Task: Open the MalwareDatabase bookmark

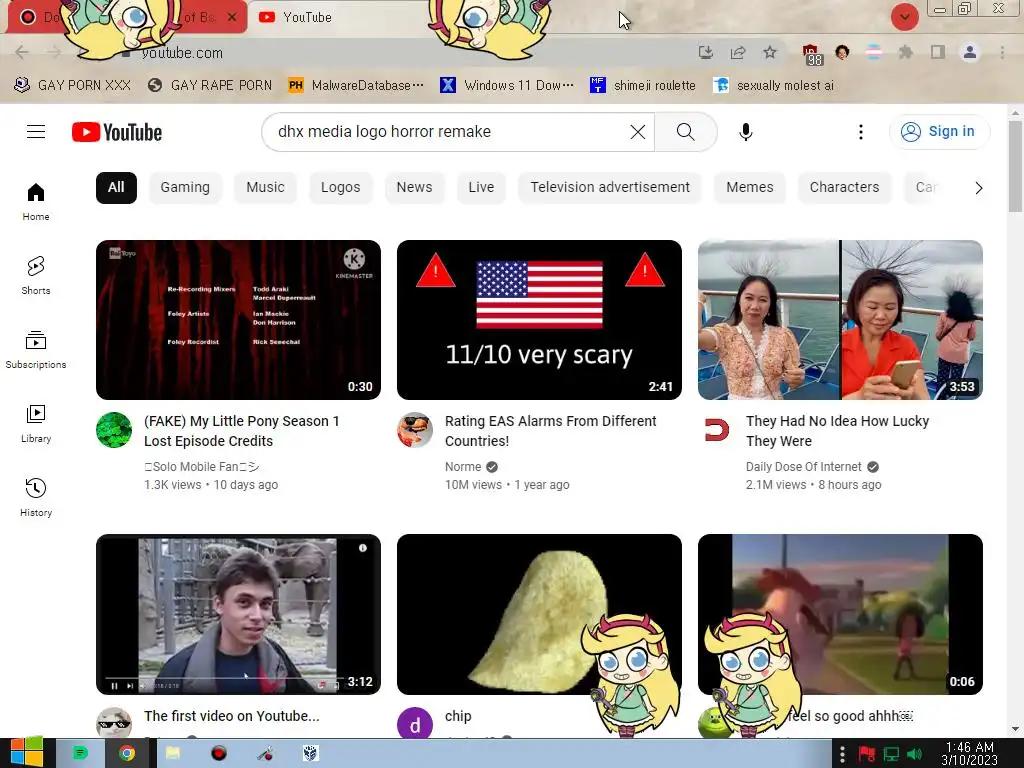Action: pyautogui.click(x=356, y=86)
